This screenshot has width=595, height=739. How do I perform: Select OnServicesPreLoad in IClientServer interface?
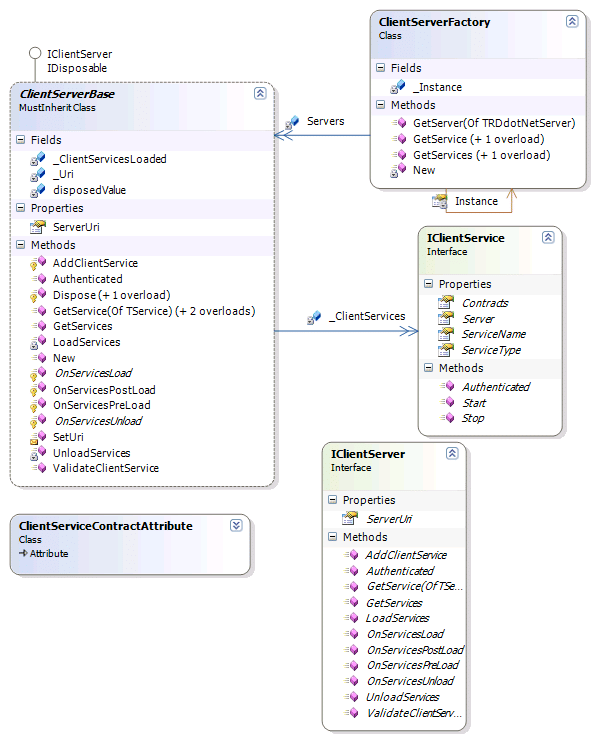coord(413,665)
